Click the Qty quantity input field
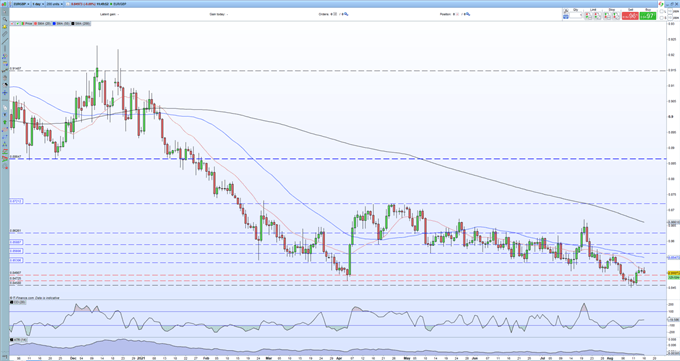This screenshot has height=361, width=680. [576, 15]
